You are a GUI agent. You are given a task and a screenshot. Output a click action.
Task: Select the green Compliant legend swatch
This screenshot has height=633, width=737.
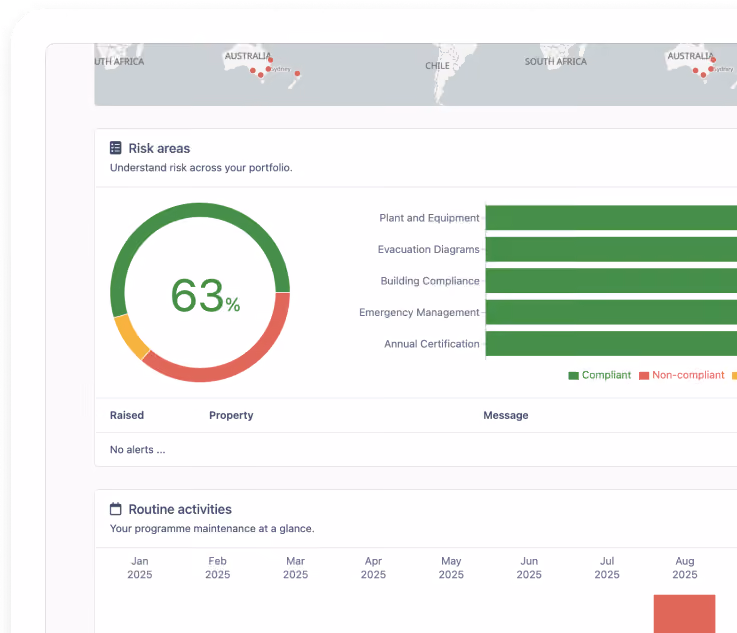(573, 375)
